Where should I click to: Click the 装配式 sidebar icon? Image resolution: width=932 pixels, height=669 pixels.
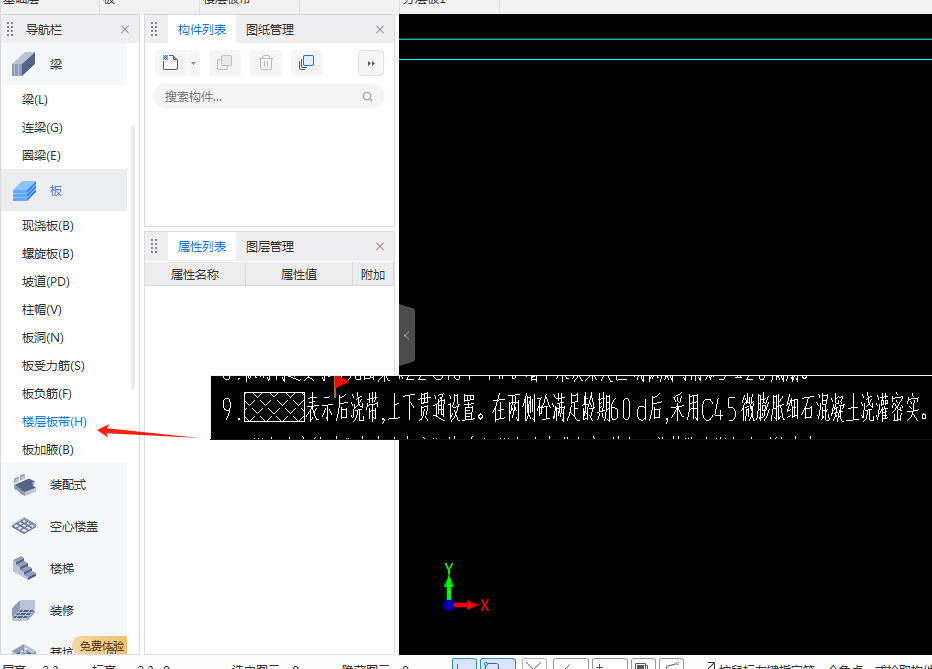point(24,485)
